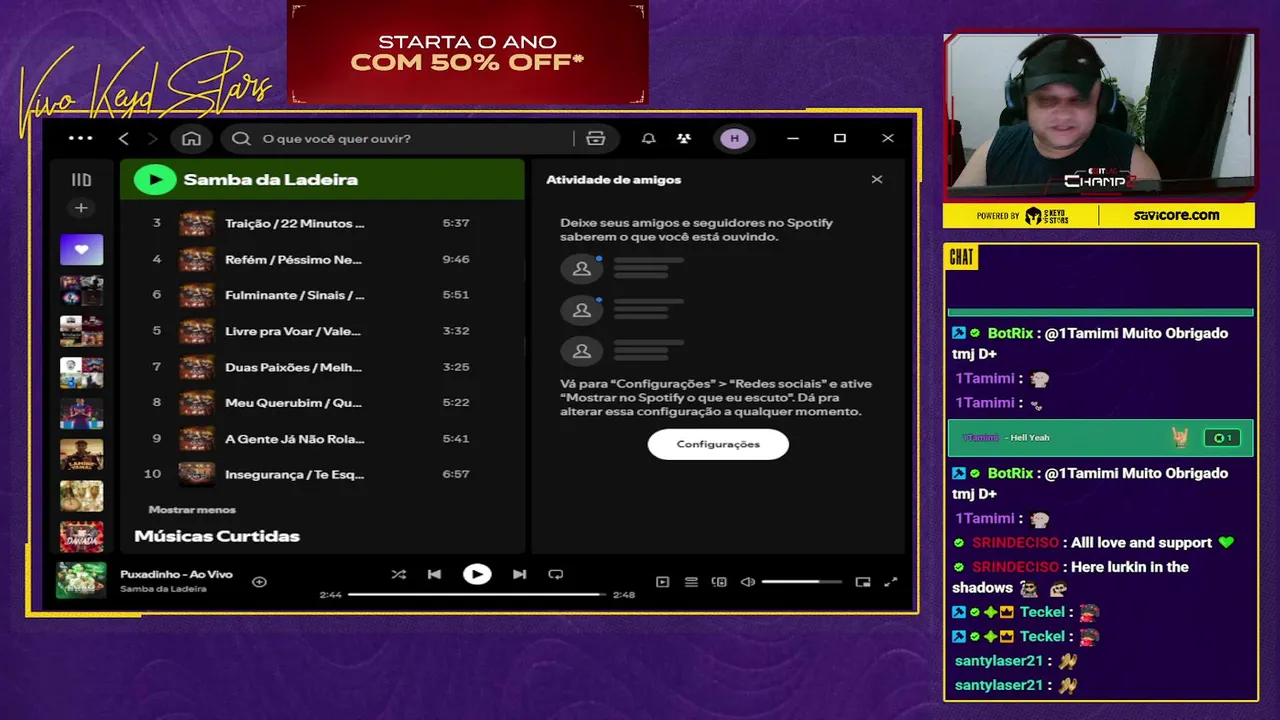Mute with the volume speaker icon

tap(747, 581)
